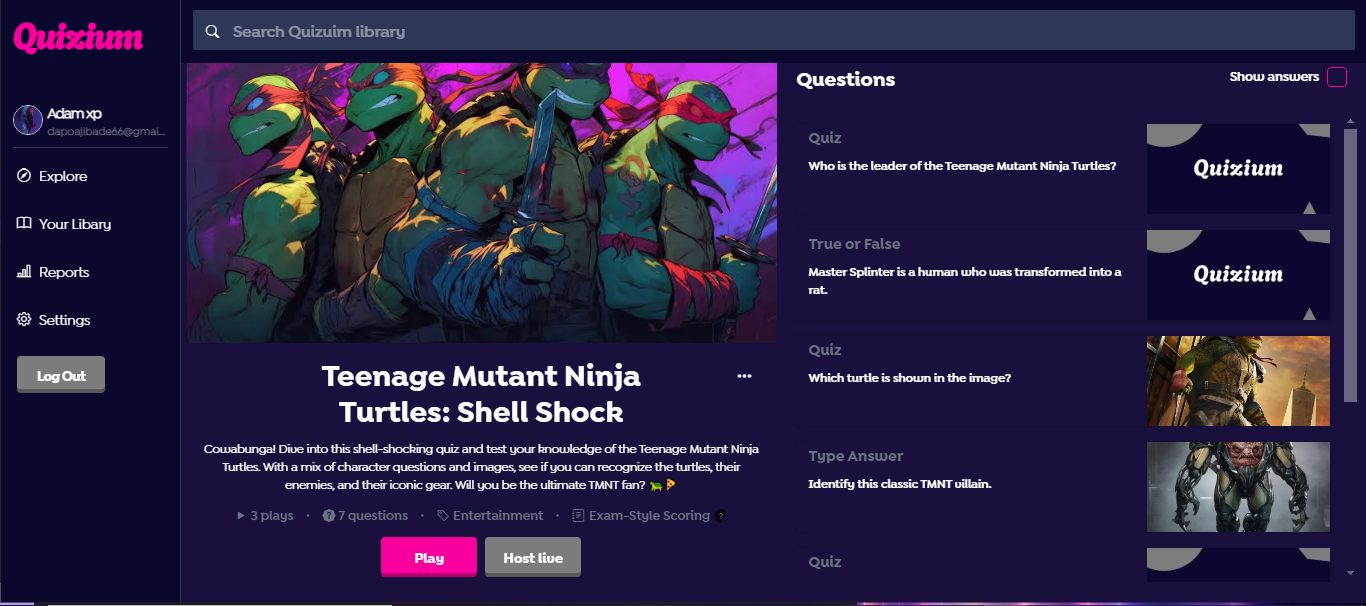Click the plays triangle icon
The width and height of the screenshot is (1366, 606).
click(241, 516)
